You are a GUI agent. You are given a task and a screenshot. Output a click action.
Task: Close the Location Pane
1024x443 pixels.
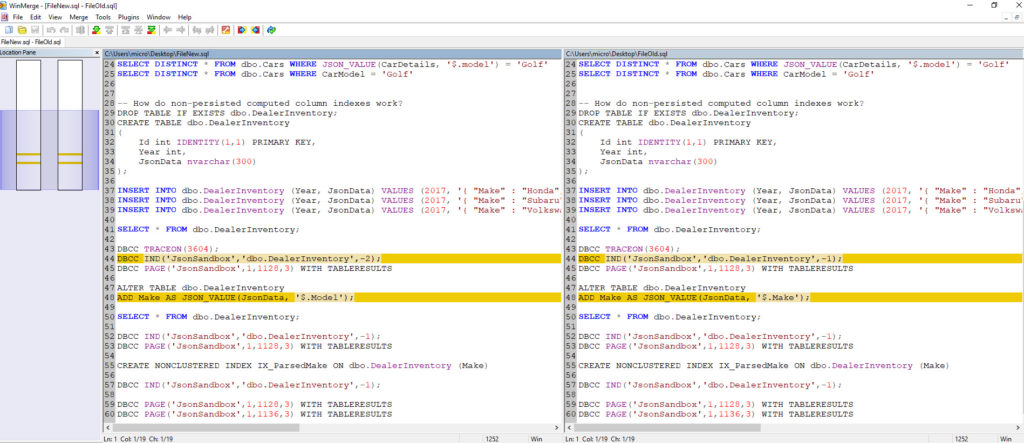pyautogui.click(x=95, y=52)
